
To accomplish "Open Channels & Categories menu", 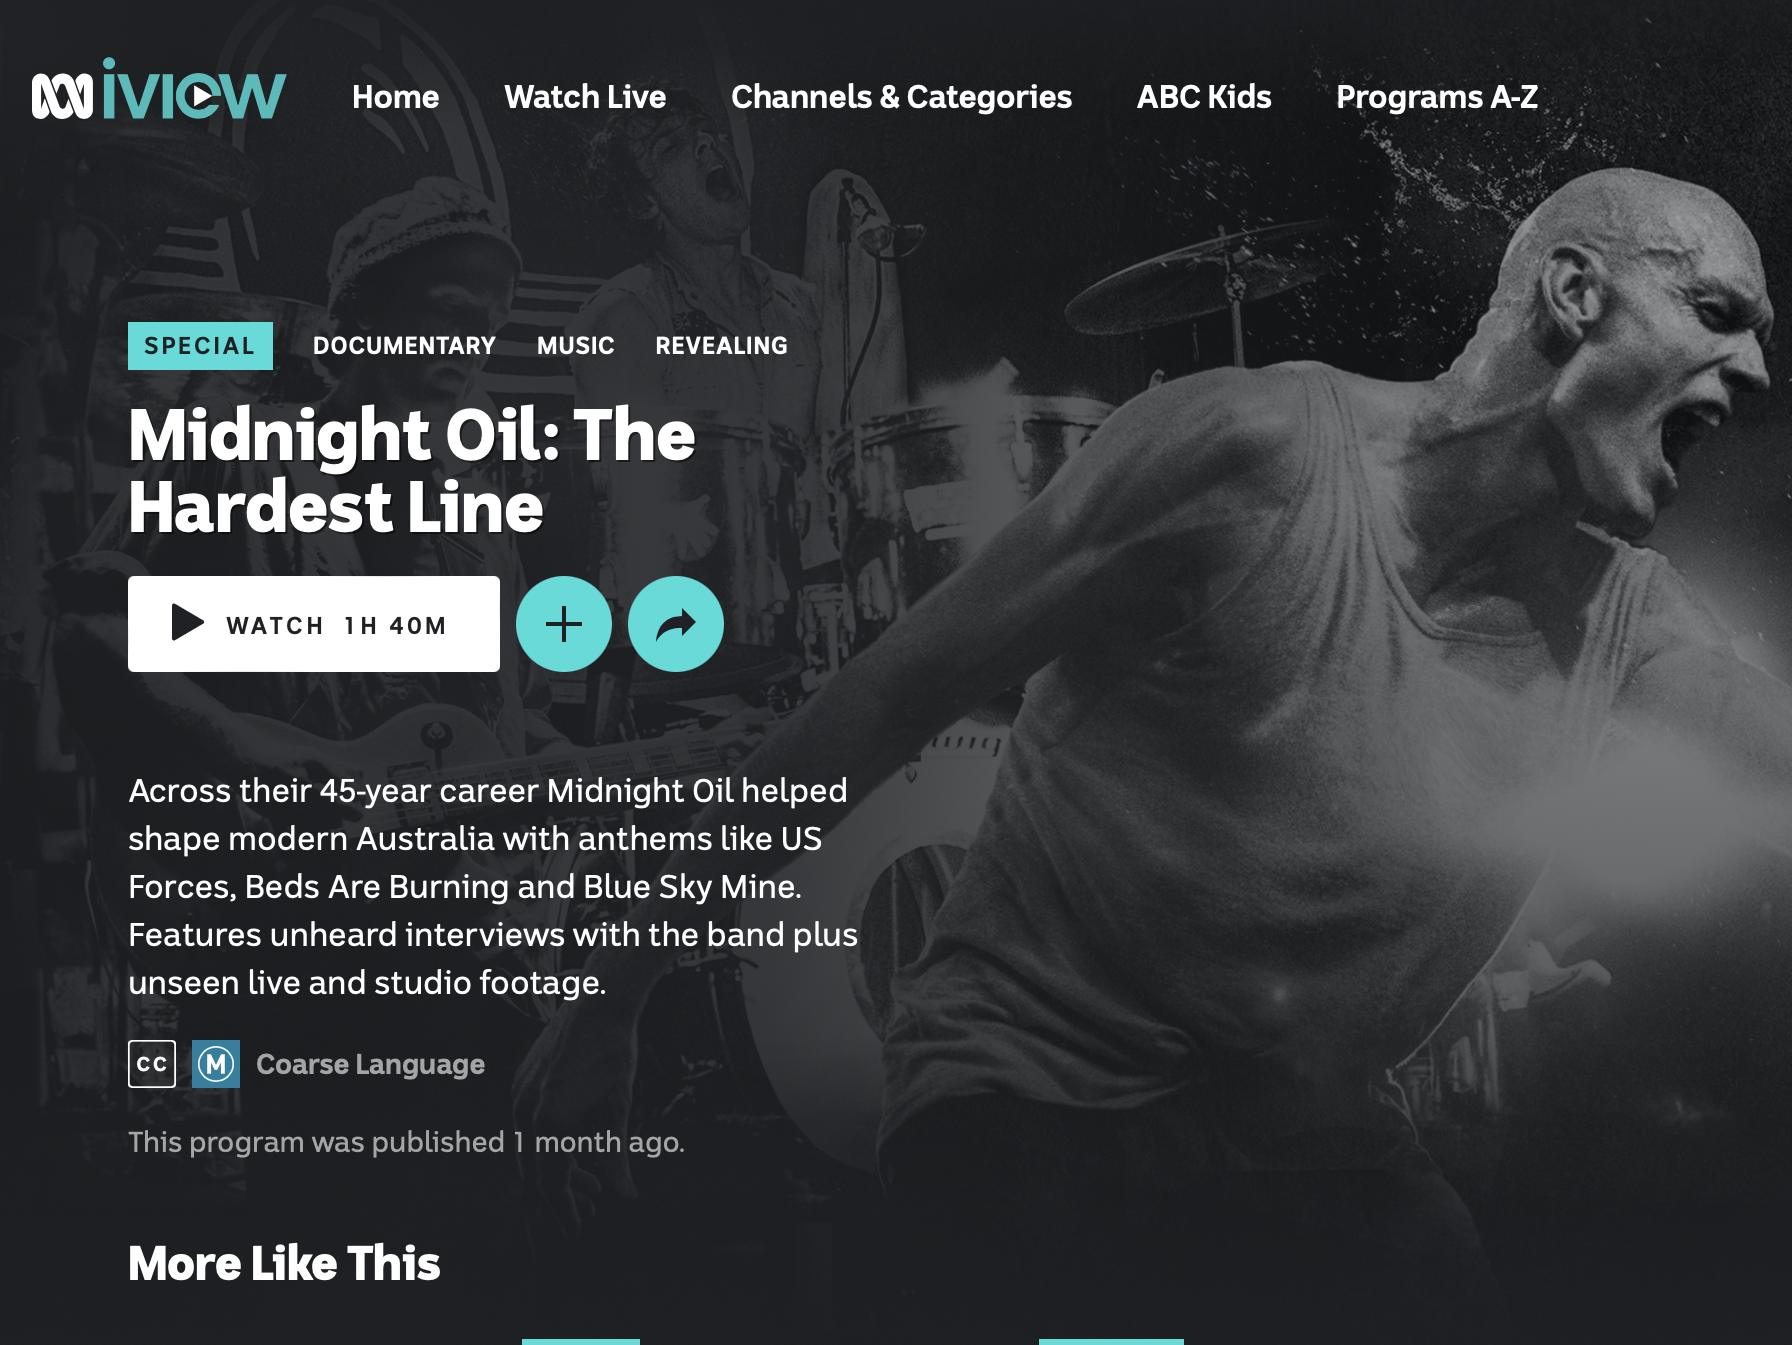I will 901,97.
